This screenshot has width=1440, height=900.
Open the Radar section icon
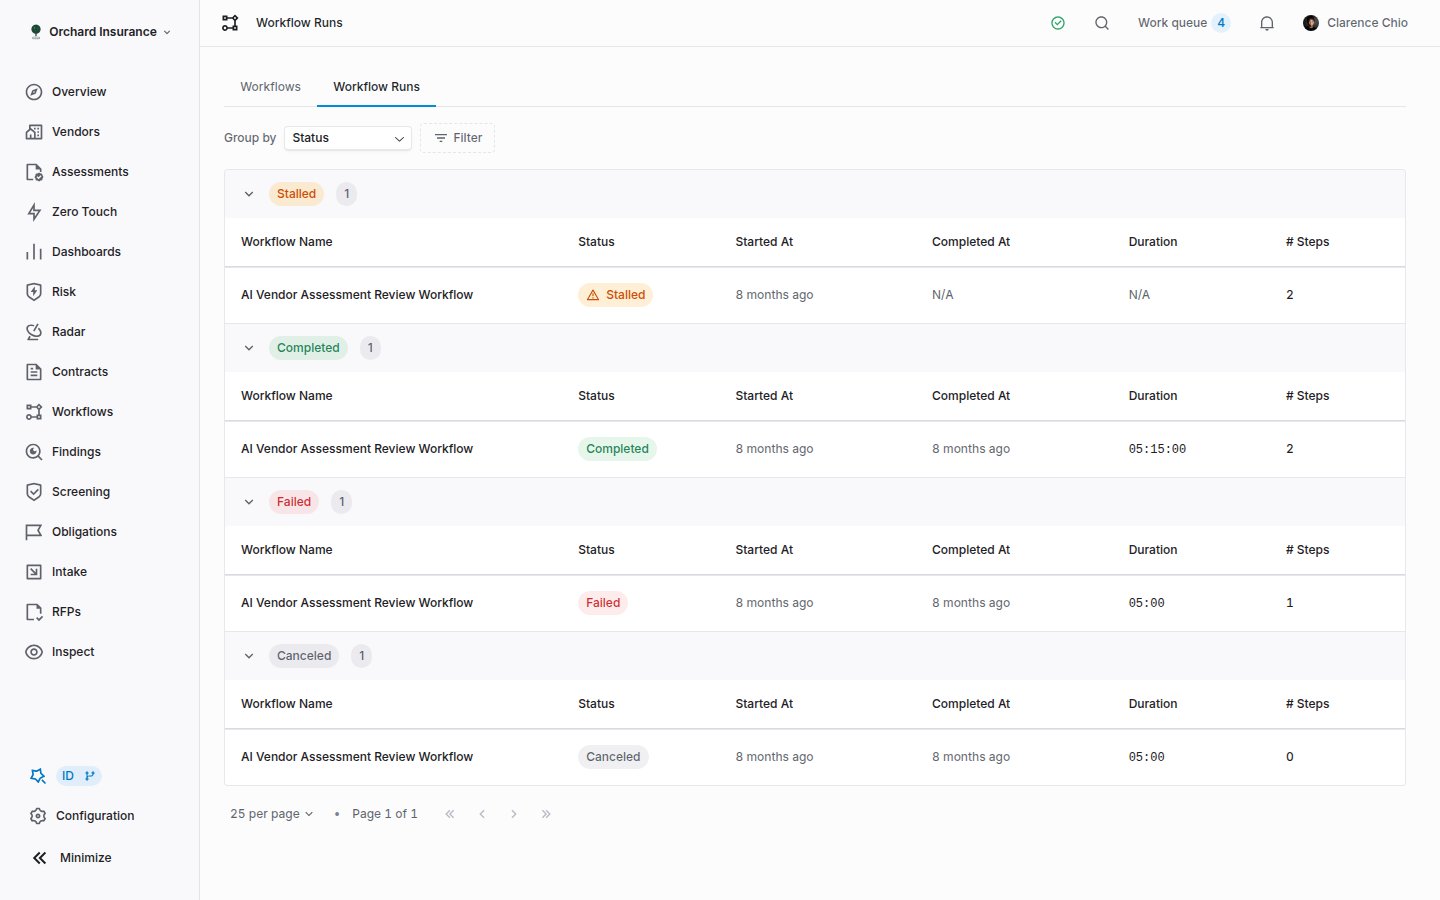[x=34, y=332]
